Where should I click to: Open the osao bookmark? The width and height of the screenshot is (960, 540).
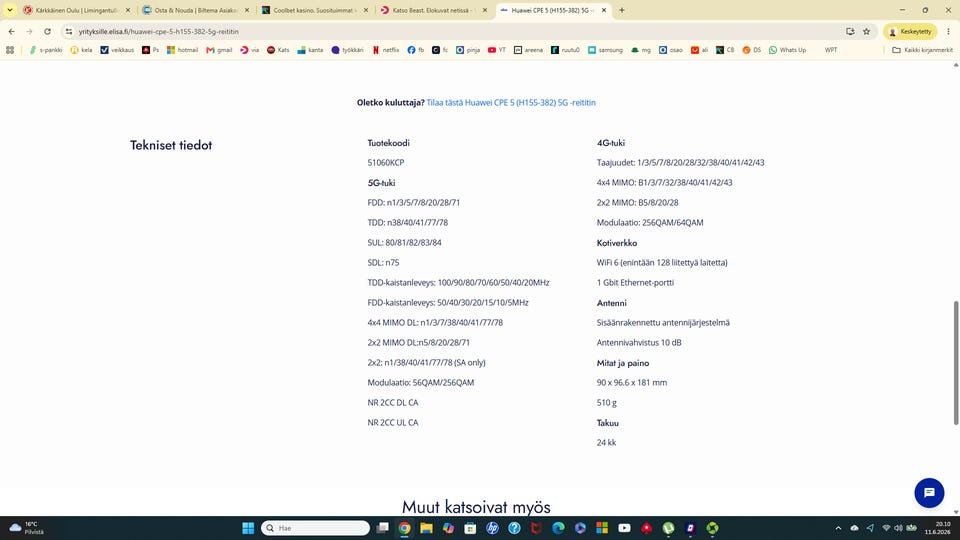670,50
